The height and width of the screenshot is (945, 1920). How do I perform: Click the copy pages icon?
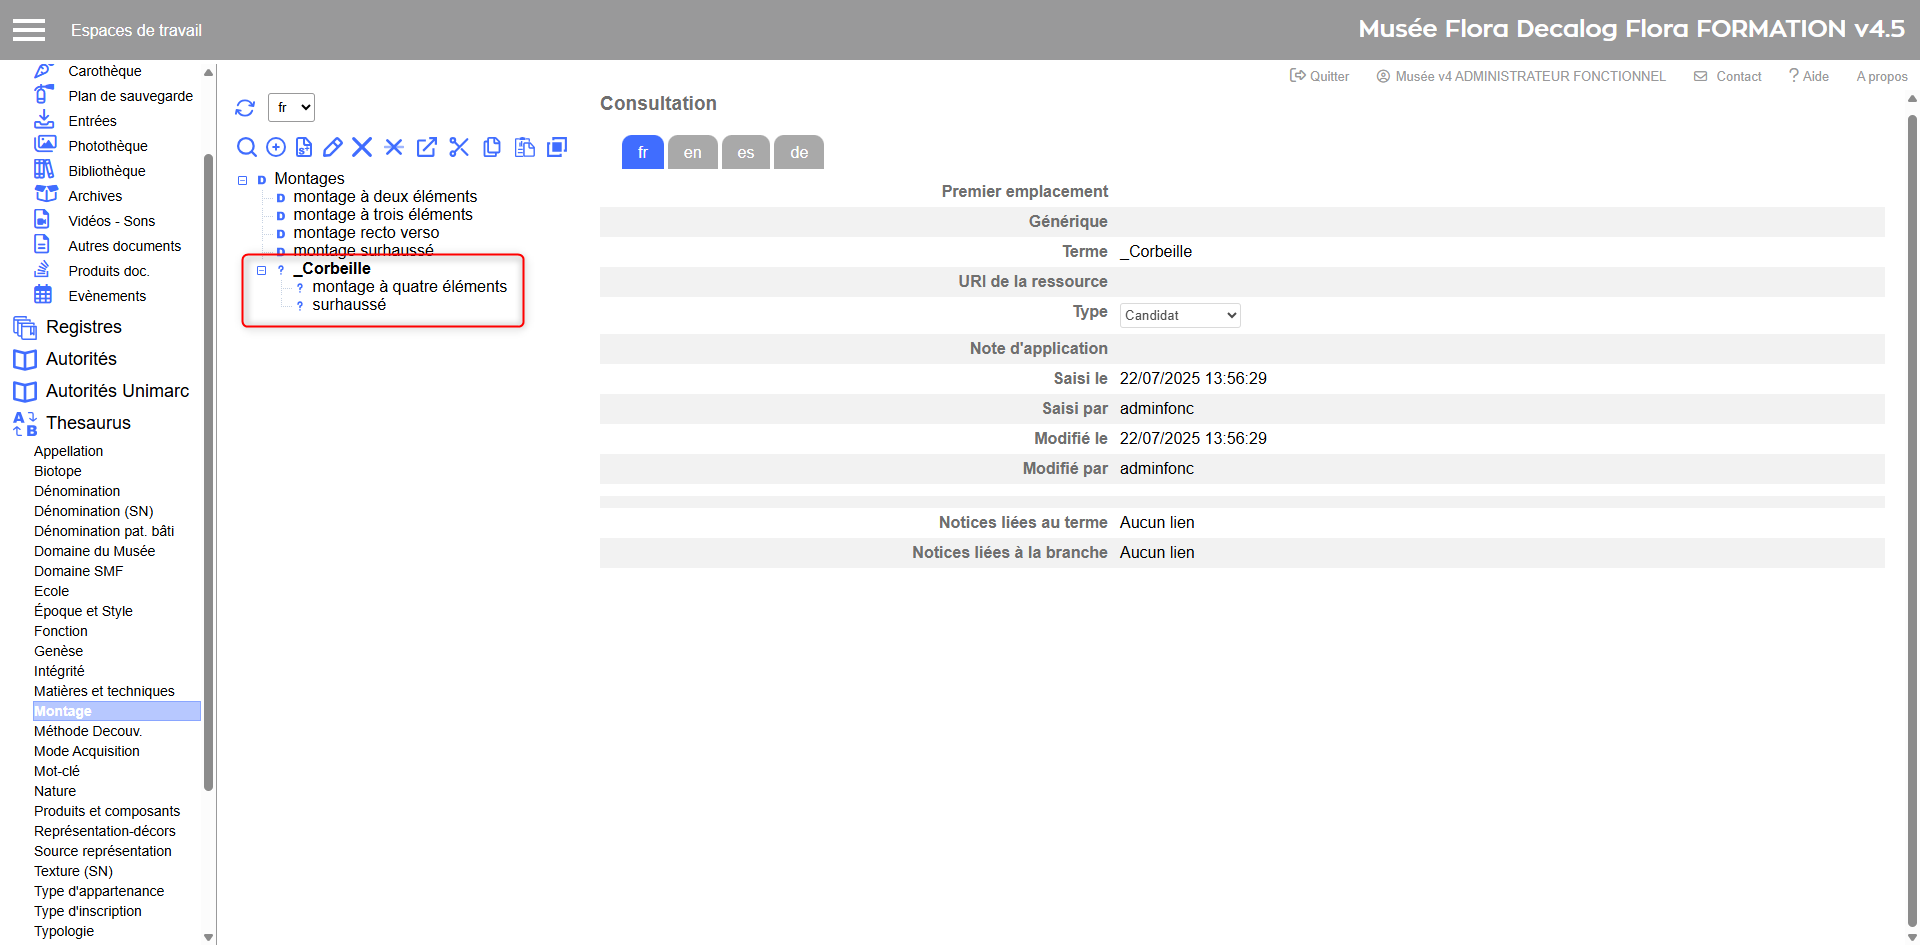pyautogui.click(x=492, y=148)
